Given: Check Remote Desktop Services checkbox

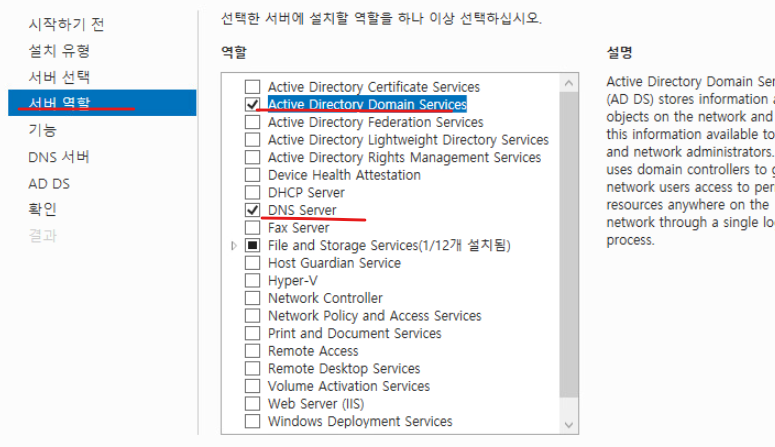Looking at the screenshot, I should coord(253,368).
